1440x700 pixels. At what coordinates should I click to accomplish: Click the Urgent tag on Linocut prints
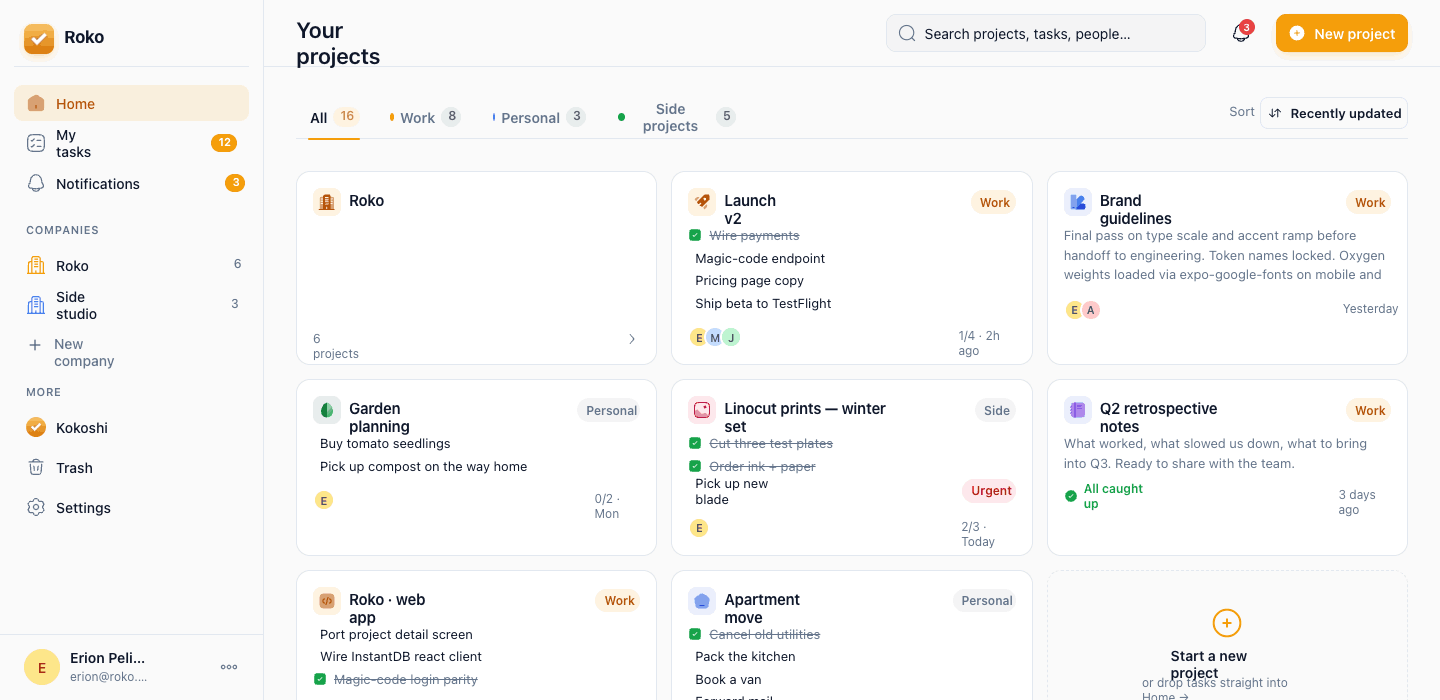pyautogui.click(x=989, y=490)
